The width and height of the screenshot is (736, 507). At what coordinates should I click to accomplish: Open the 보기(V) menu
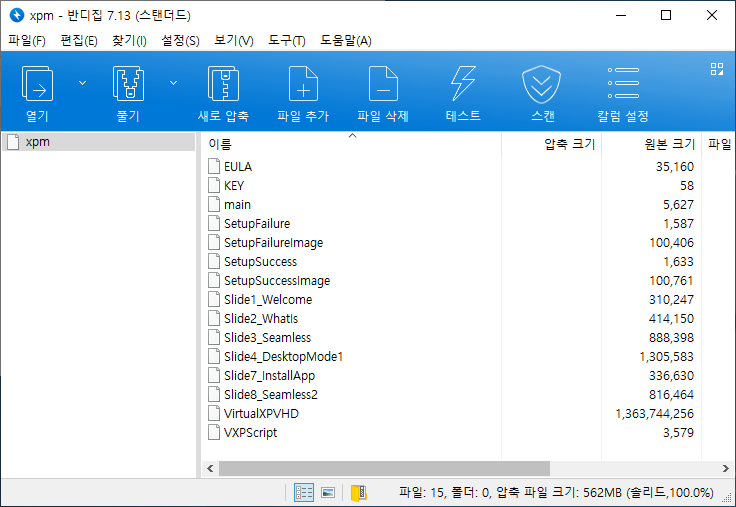click(234, 41)
